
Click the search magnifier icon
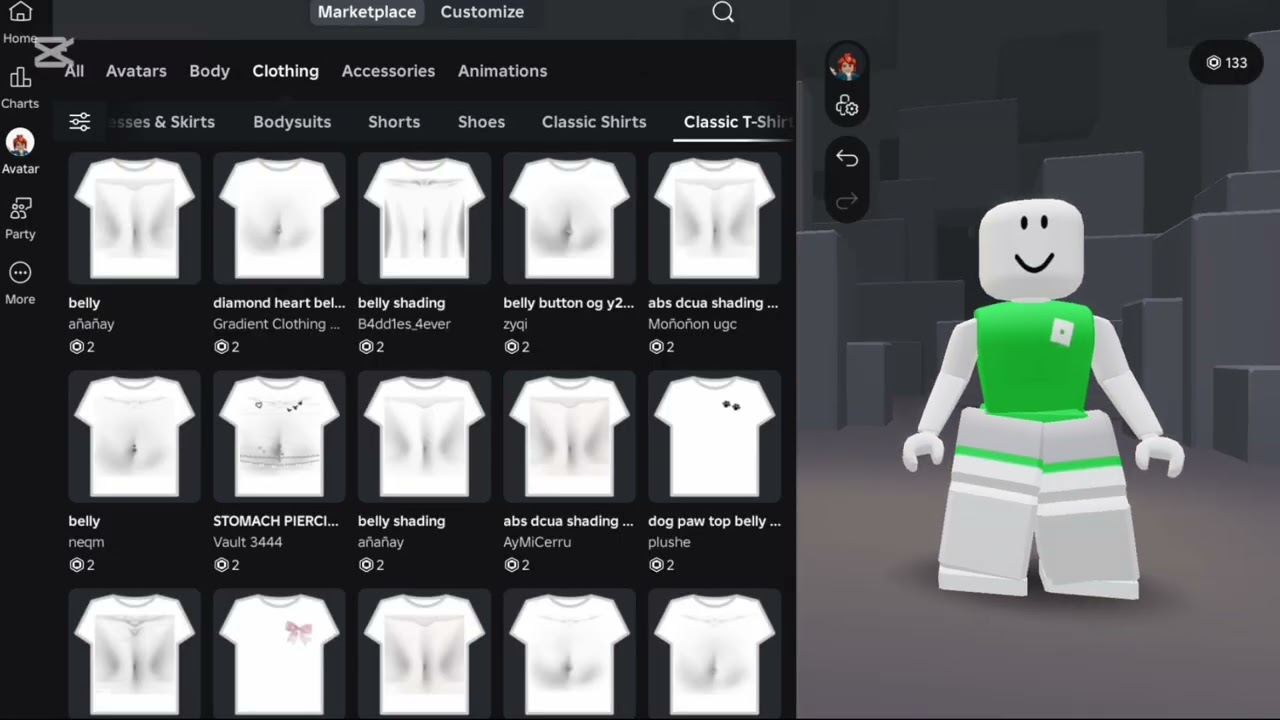pyautogui.click(x=723, y=12)
